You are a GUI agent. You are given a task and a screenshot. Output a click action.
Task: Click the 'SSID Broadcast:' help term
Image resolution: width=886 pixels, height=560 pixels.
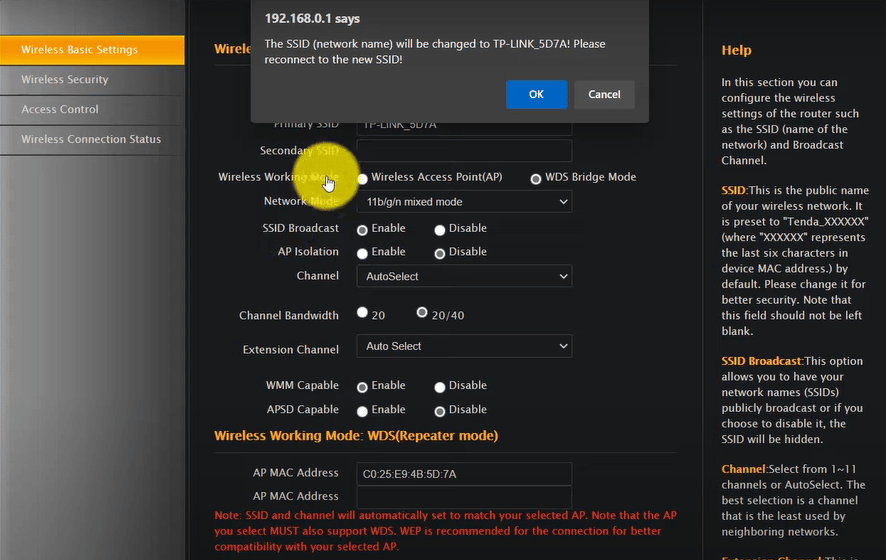(x=762, y=361)
